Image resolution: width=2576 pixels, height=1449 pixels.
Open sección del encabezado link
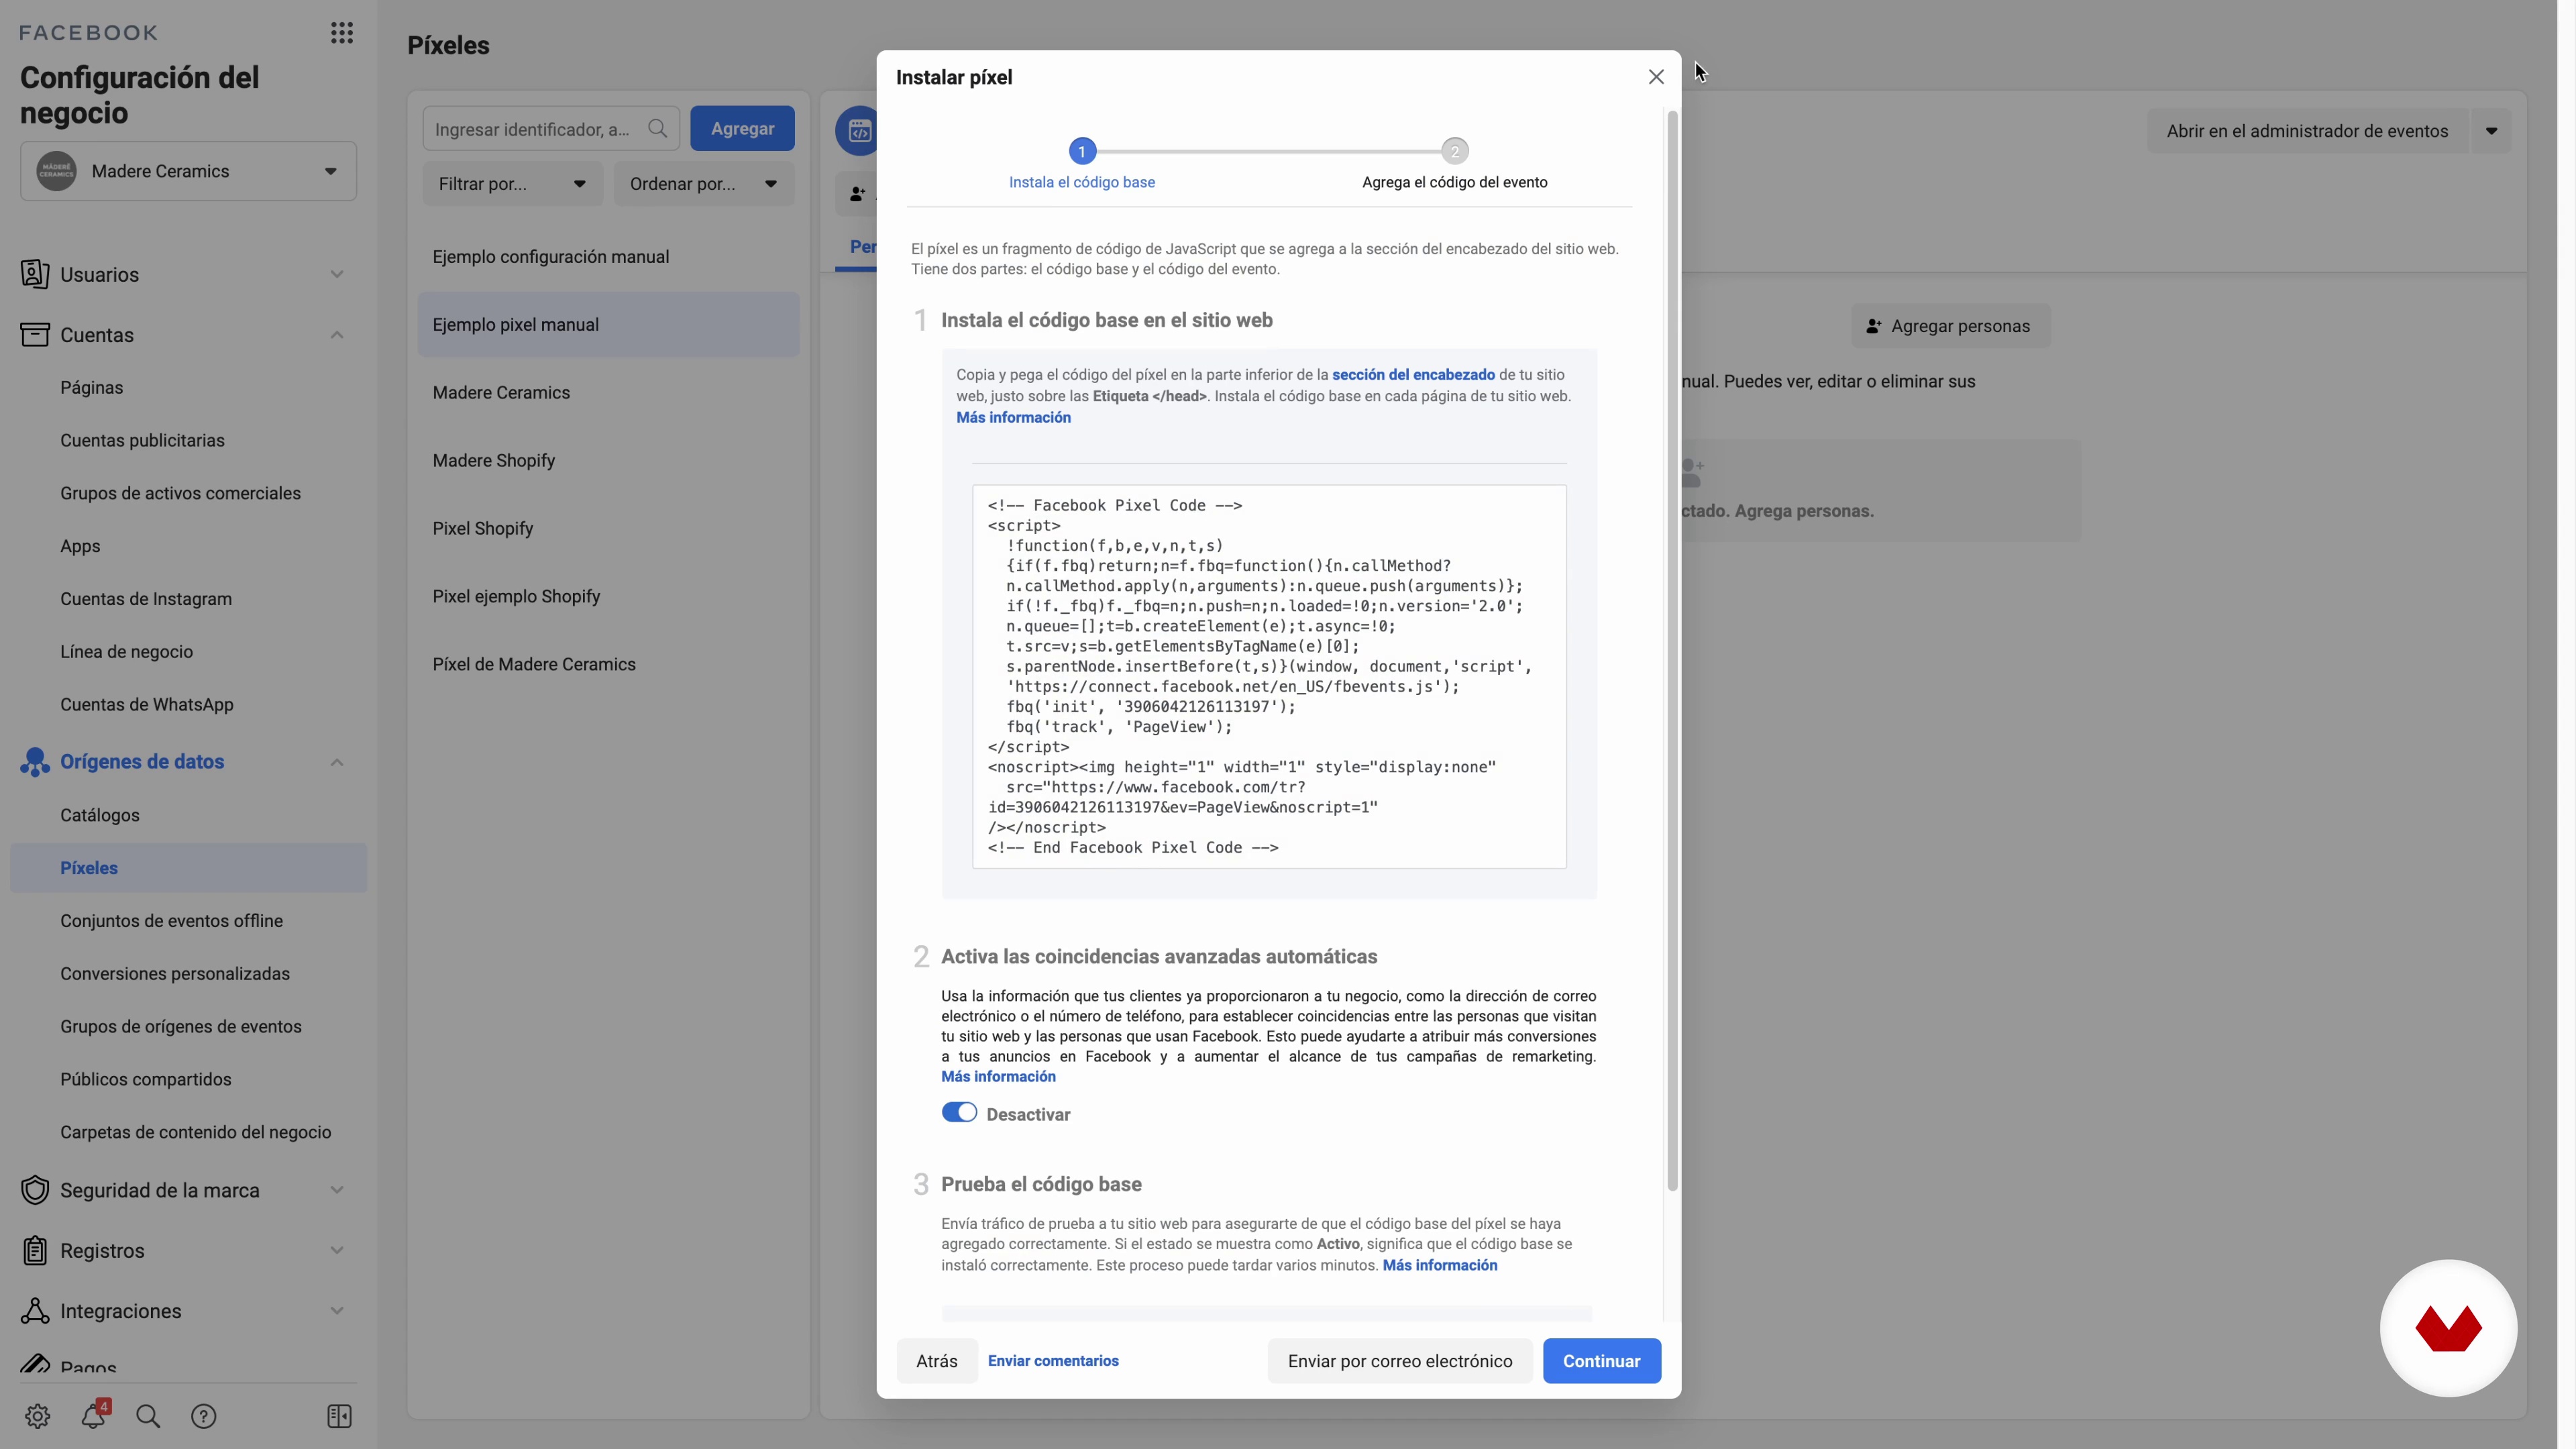coord(1413,375)
